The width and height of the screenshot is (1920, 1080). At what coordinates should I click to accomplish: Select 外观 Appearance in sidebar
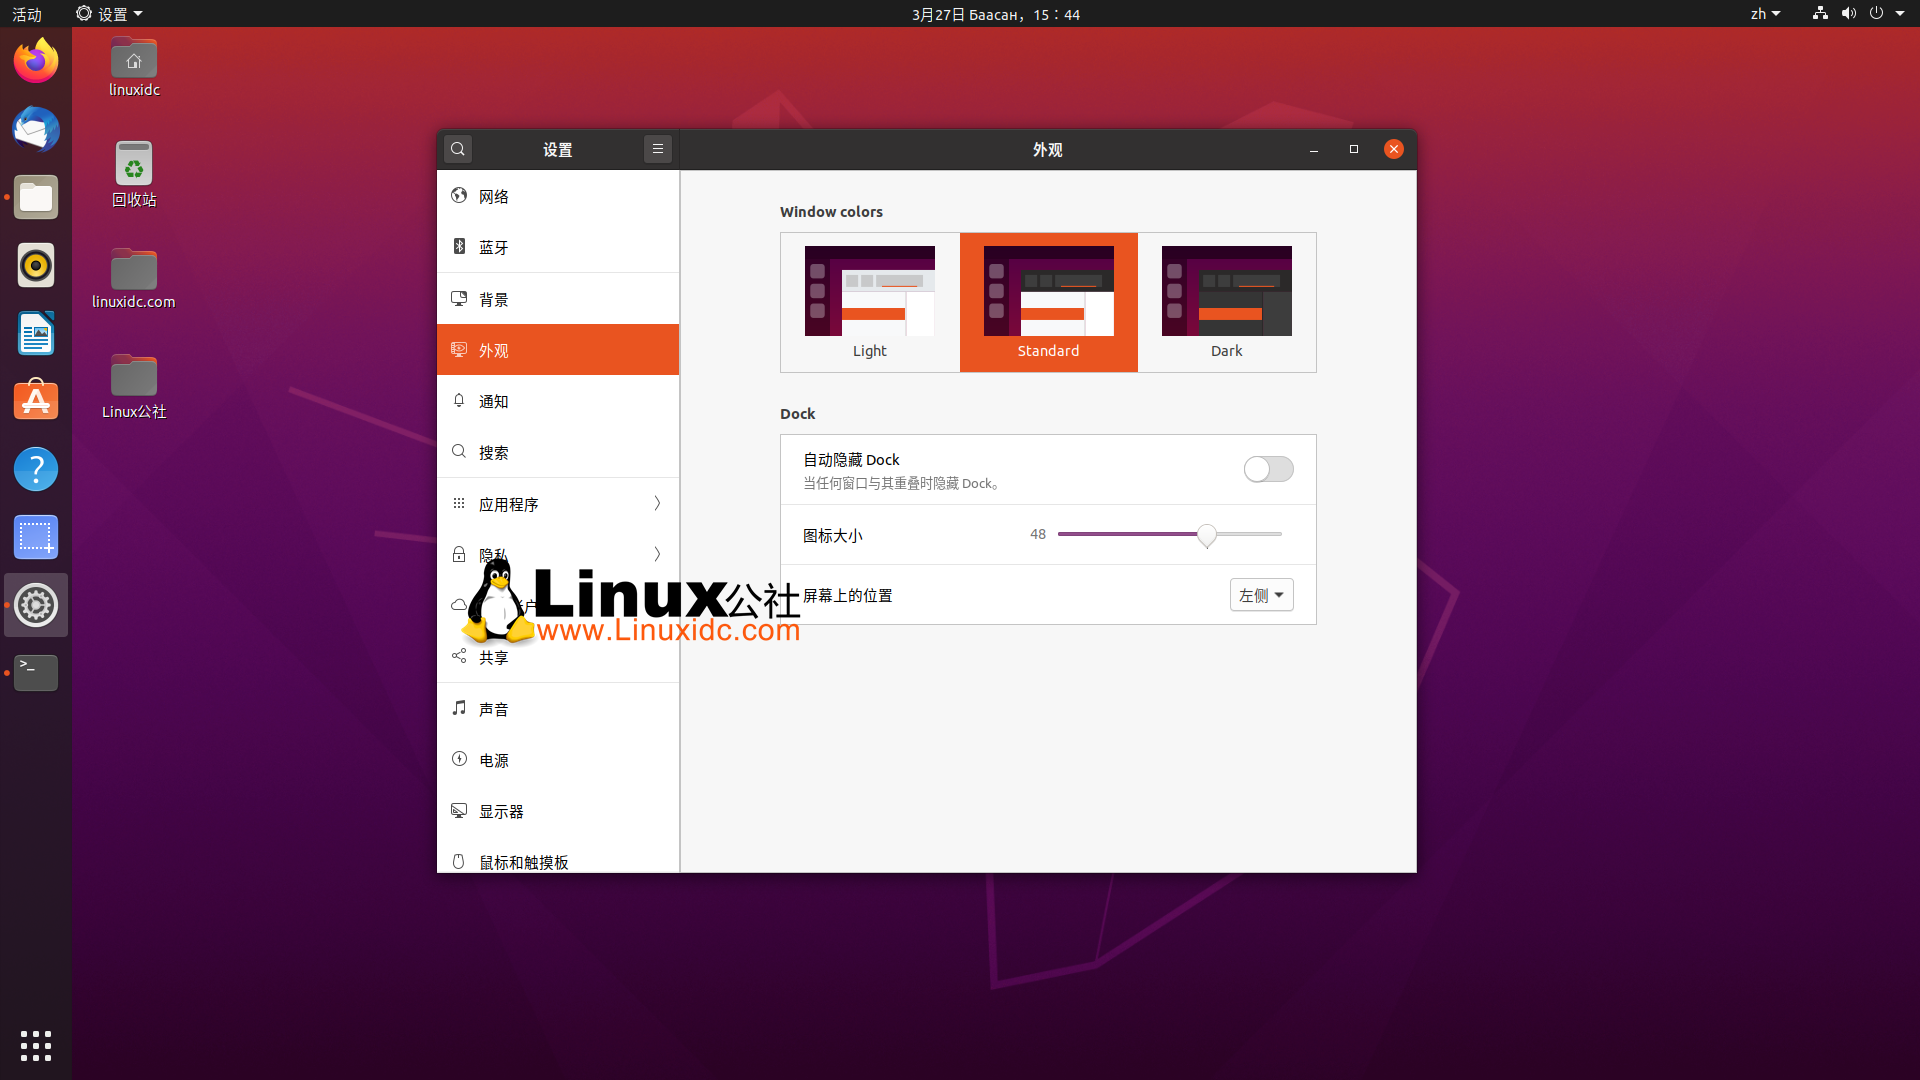[558, 350]
